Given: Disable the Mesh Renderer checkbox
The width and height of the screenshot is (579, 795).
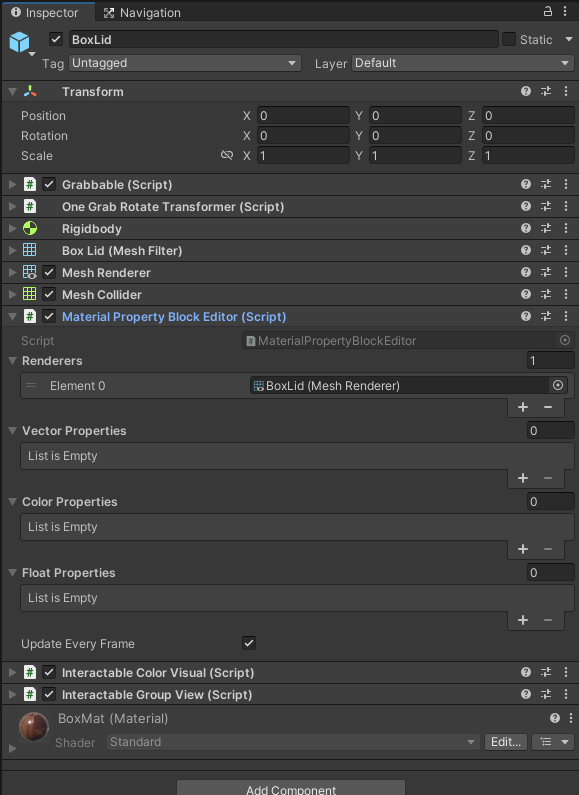Looking at the screenshot, I should click(x=49, y=272).
